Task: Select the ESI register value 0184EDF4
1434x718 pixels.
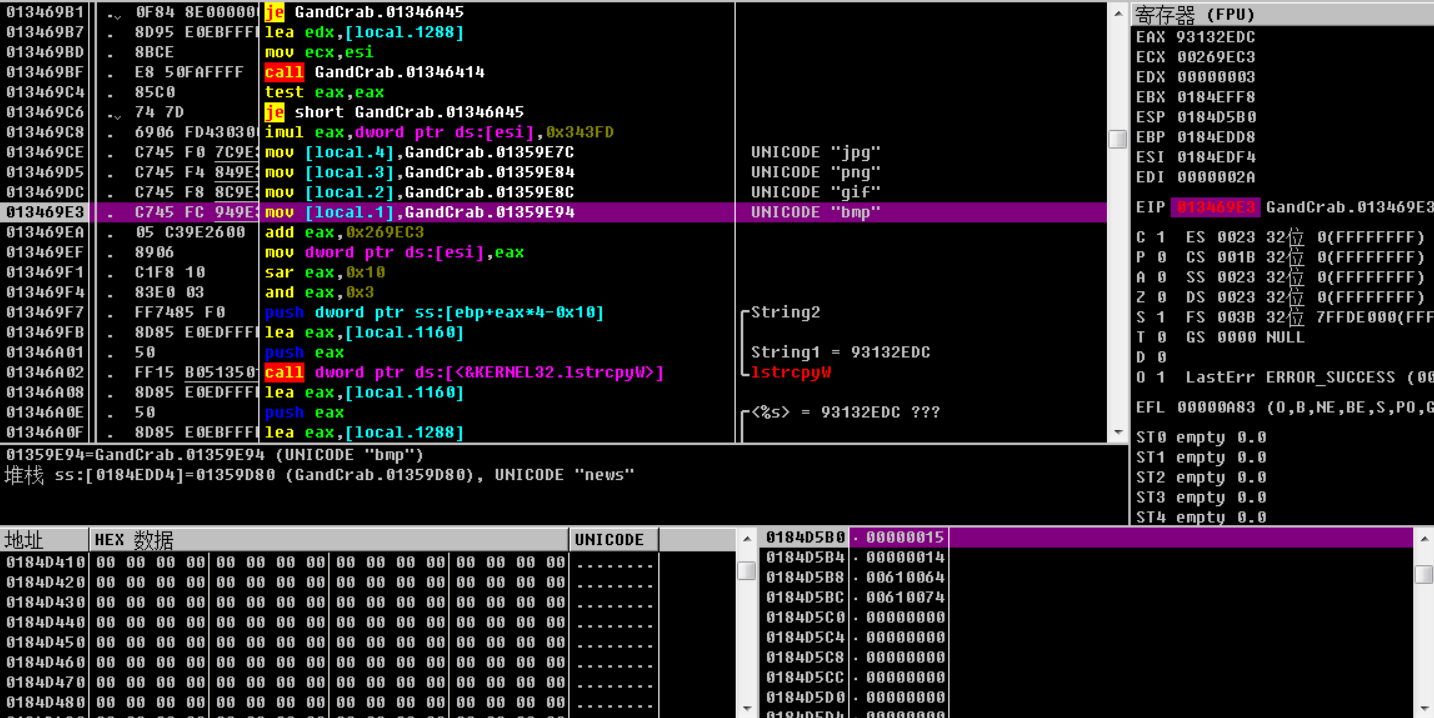Action: coord(1216,157)
